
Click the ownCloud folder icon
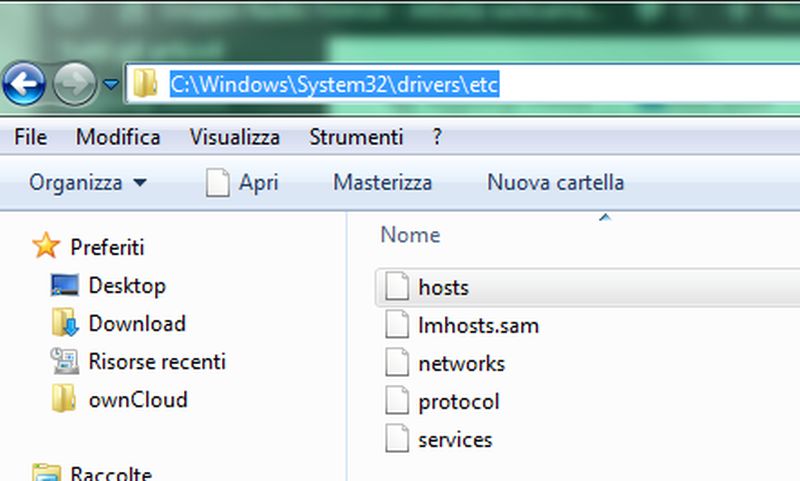(63, 398)
